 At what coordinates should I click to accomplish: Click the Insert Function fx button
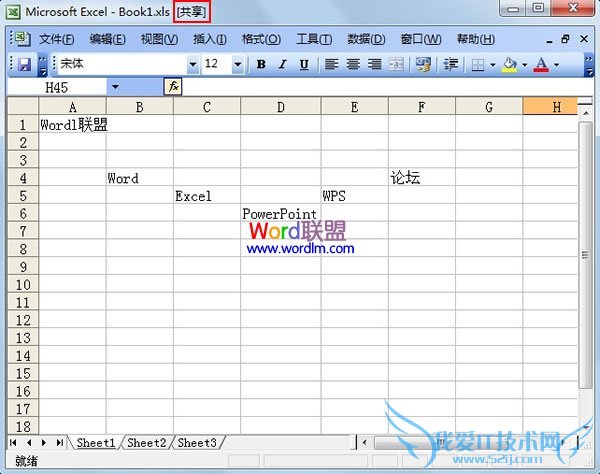click(x=173, y=87)
